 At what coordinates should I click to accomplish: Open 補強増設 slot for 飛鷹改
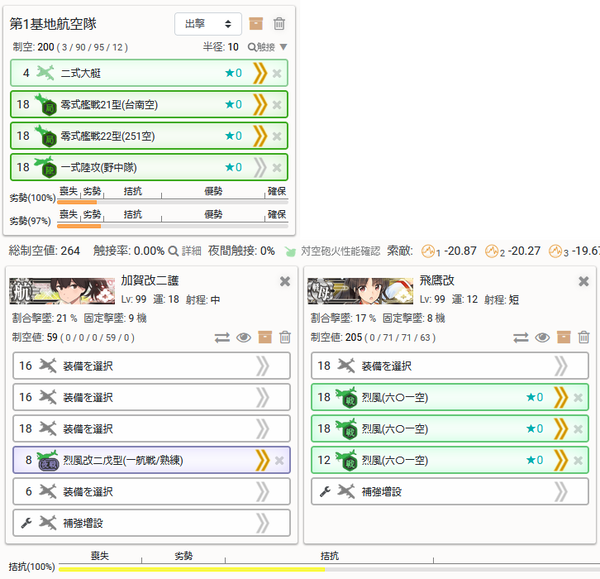pyautogui.click(x=450, y=491)
